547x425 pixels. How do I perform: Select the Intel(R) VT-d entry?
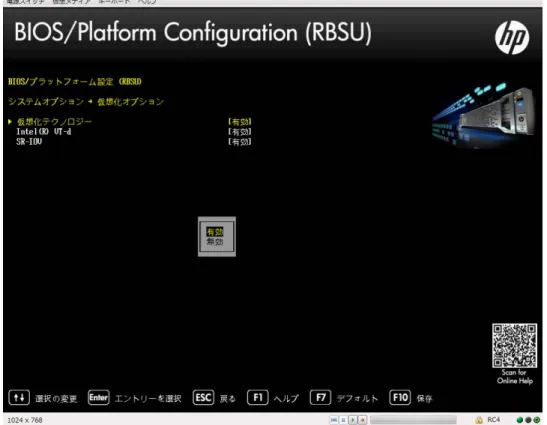(44, 132)
